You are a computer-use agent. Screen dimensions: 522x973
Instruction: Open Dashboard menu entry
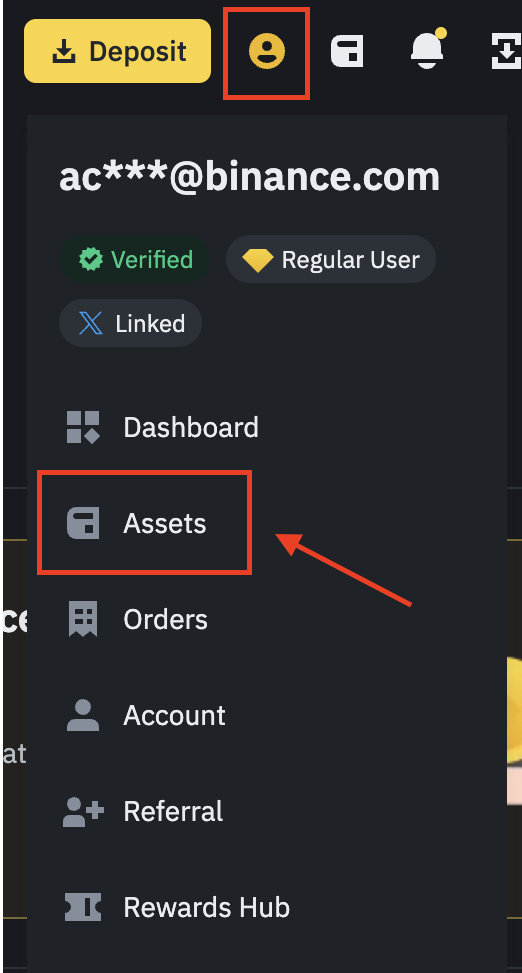(x=163, y=428)
